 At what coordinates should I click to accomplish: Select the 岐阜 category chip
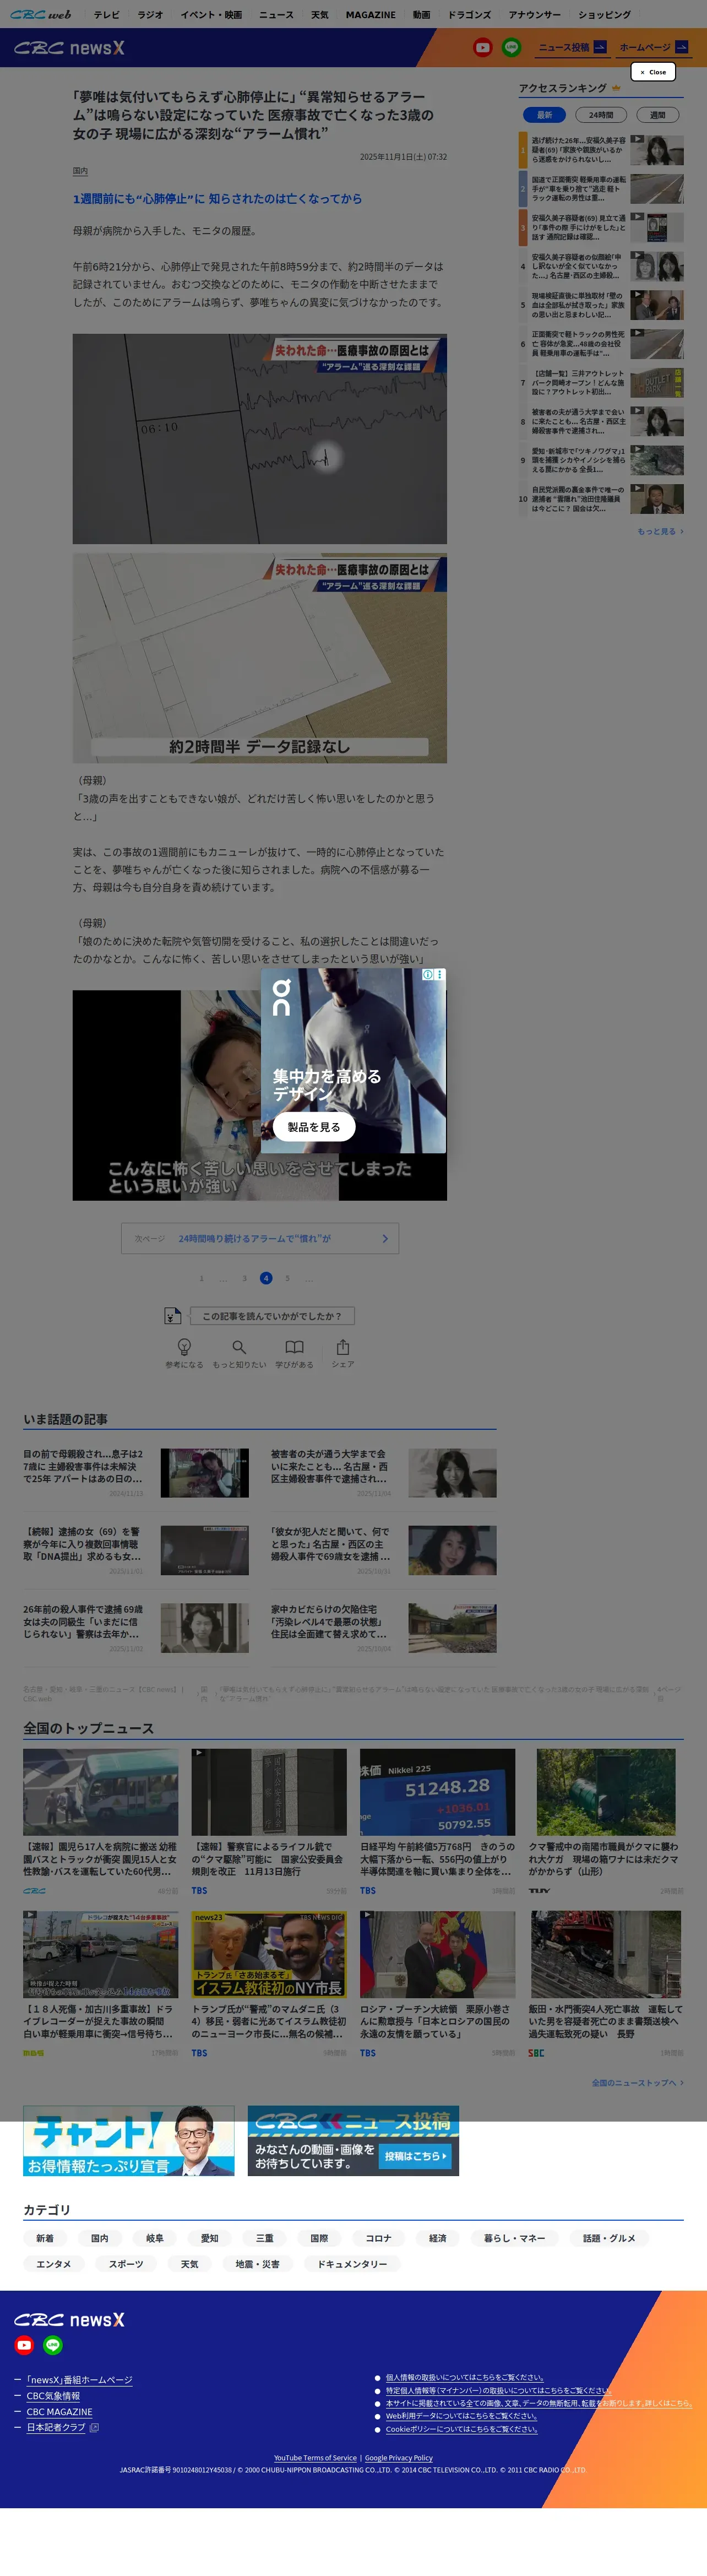tap(155, 2238)
